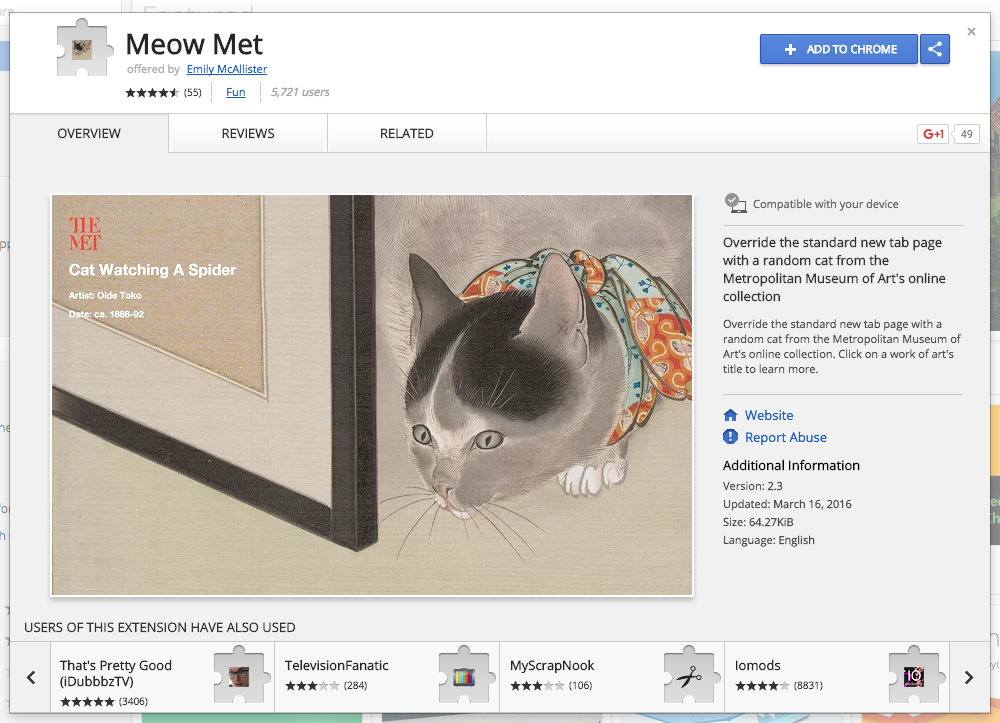Click MyScrapNook's (106) rating count
This screenshot has height=723, width=1000.
(x=580, y=685)
